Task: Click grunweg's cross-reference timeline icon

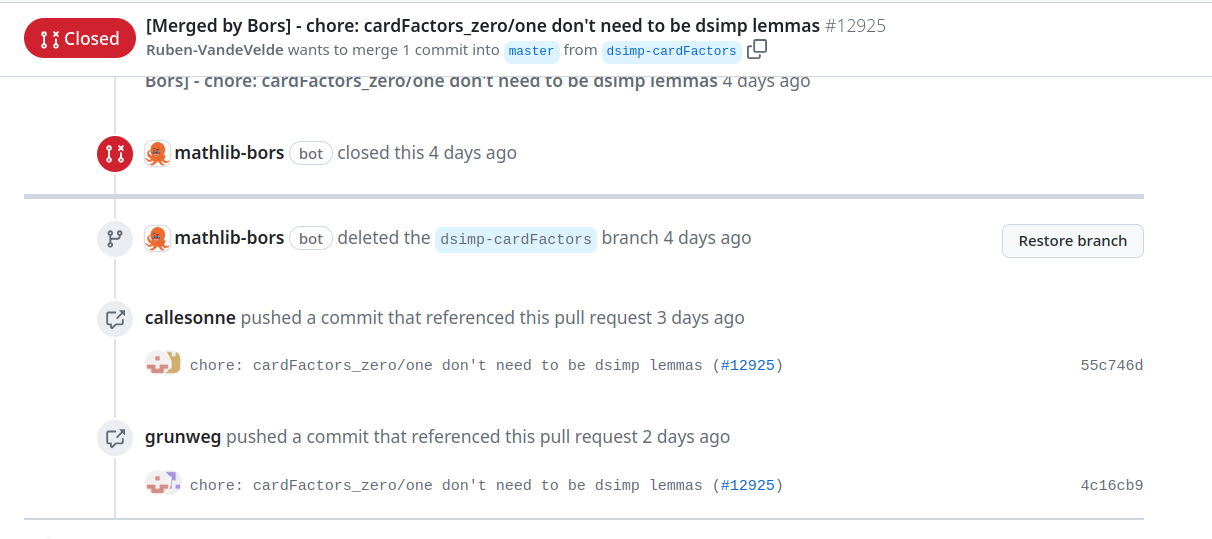Action: click(114, 438)
